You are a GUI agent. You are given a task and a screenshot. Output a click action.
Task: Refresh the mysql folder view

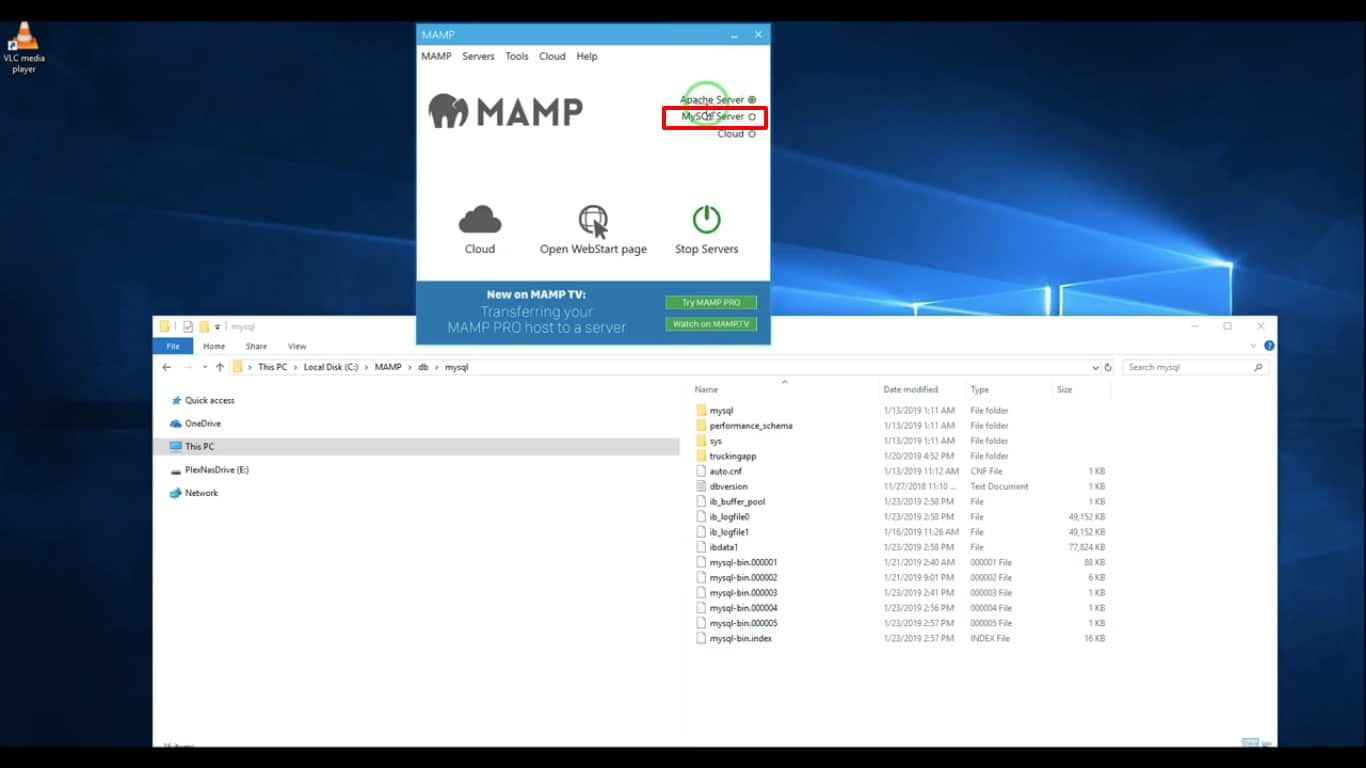(x=1108, y=368)
